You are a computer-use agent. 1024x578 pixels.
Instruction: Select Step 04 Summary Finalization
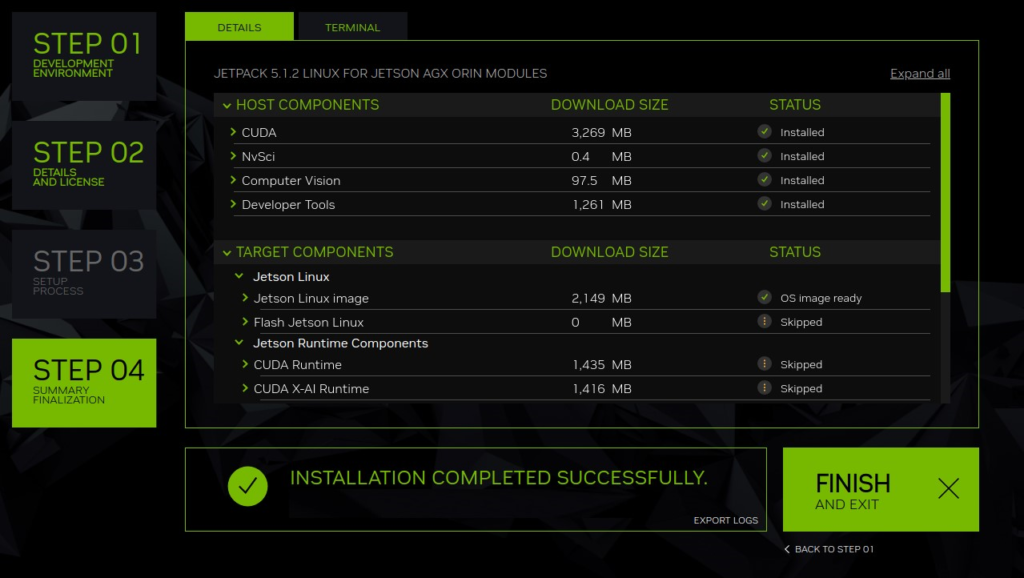pos(84,383)
